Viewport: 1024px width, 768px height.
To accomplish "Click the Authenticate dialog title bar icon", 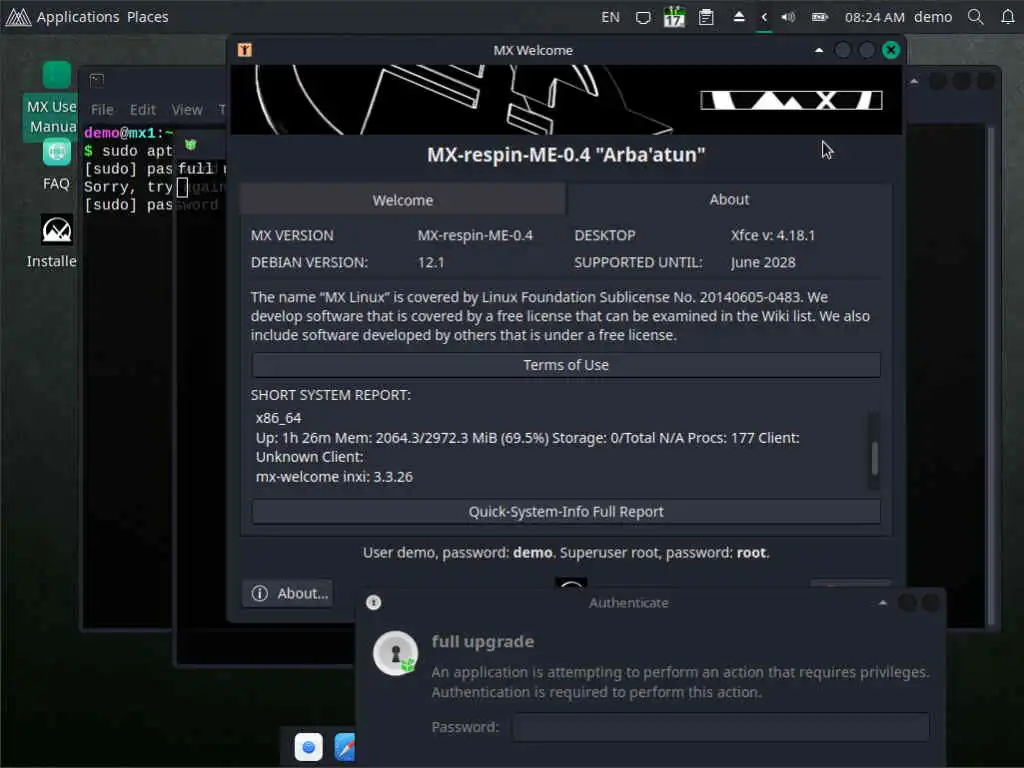I will click(374, 602).
